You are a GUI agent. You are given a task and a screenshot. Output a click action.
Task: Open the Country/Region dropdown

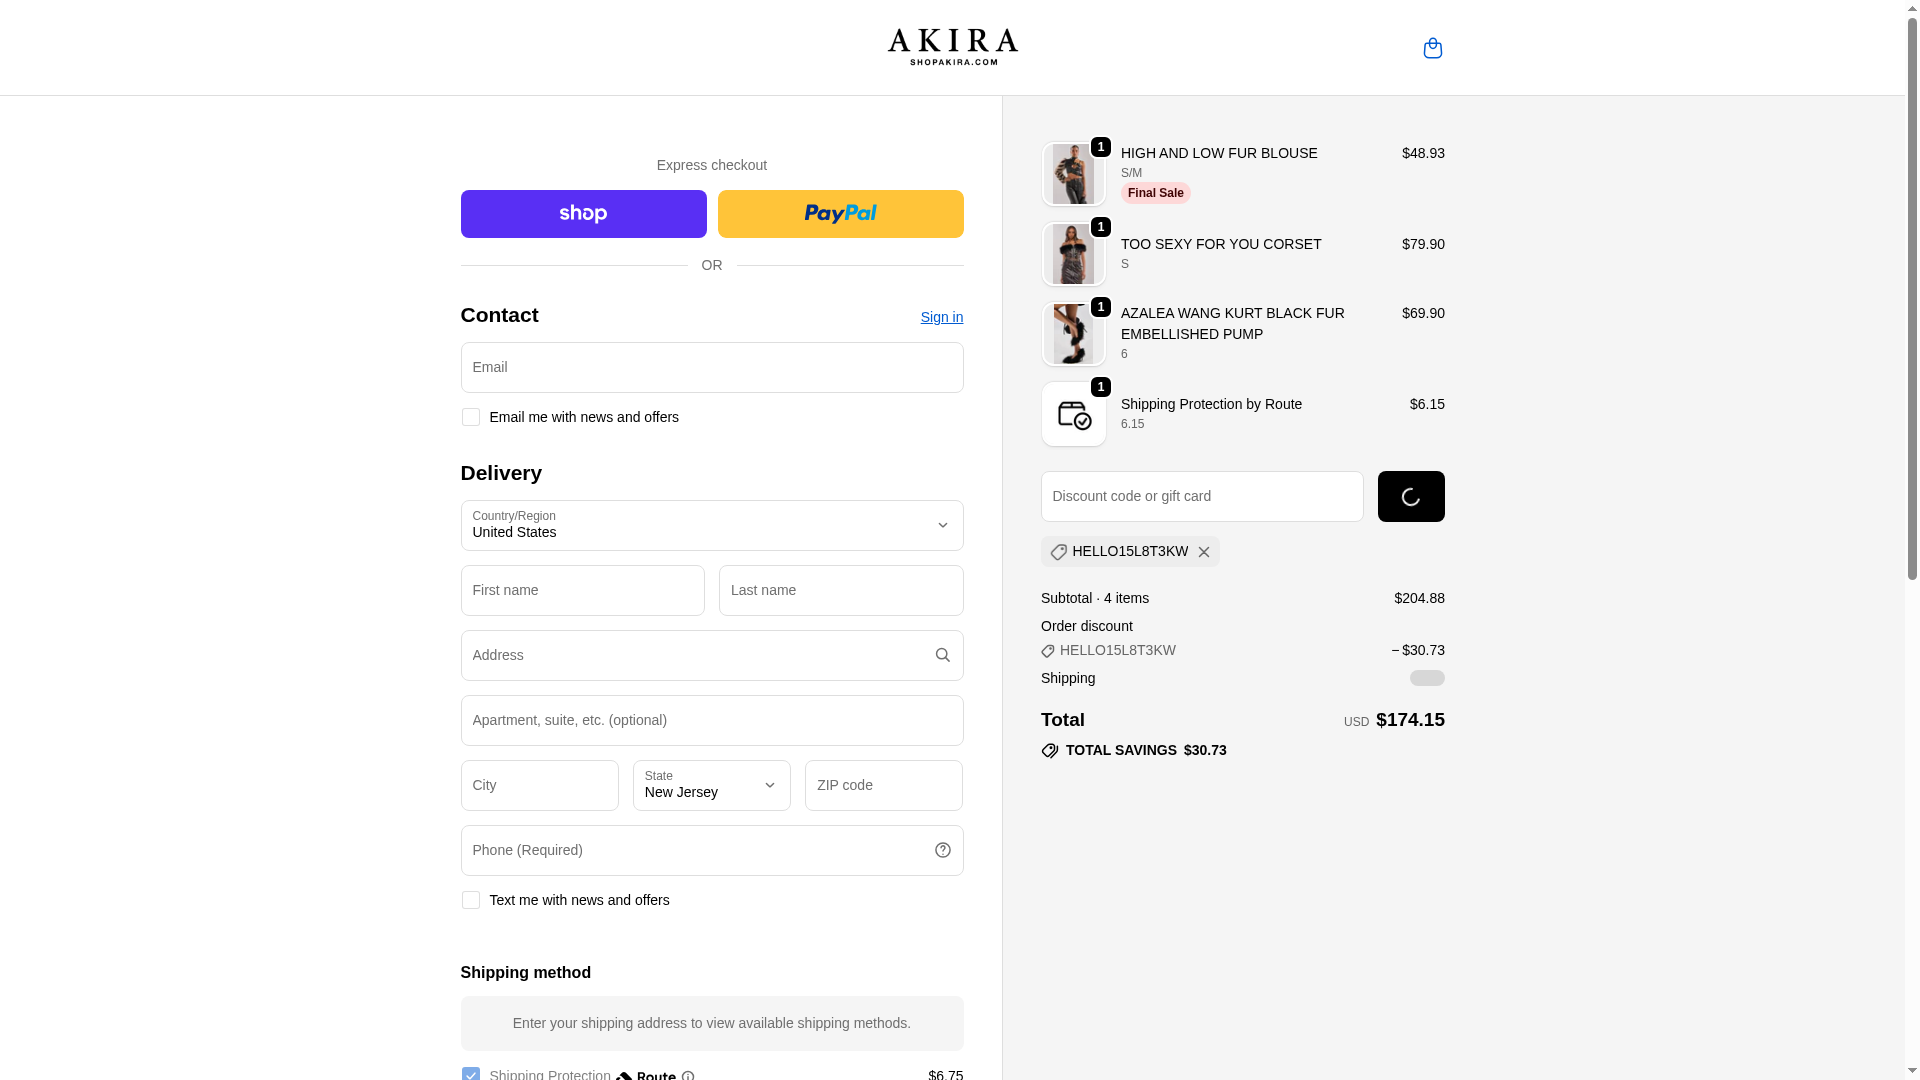click(x=711, y=525)
